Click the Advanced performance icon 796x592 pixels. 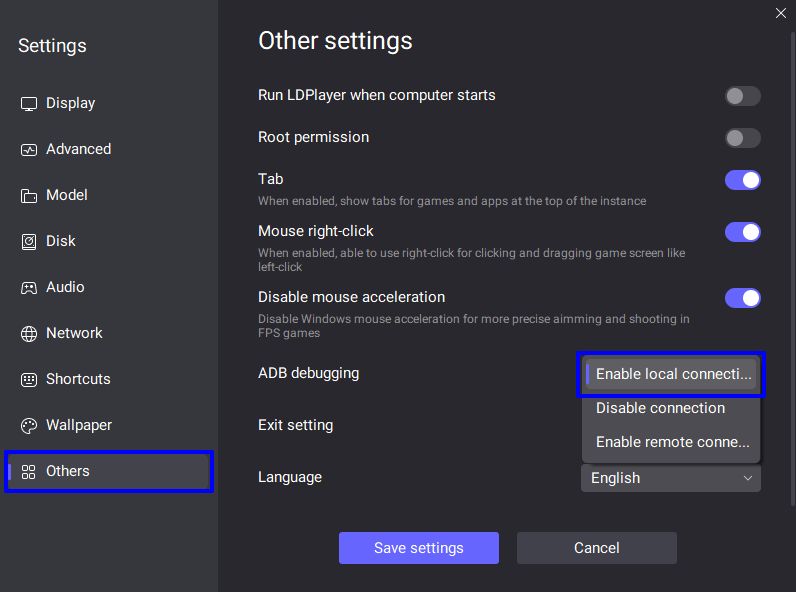click(29, 150)
